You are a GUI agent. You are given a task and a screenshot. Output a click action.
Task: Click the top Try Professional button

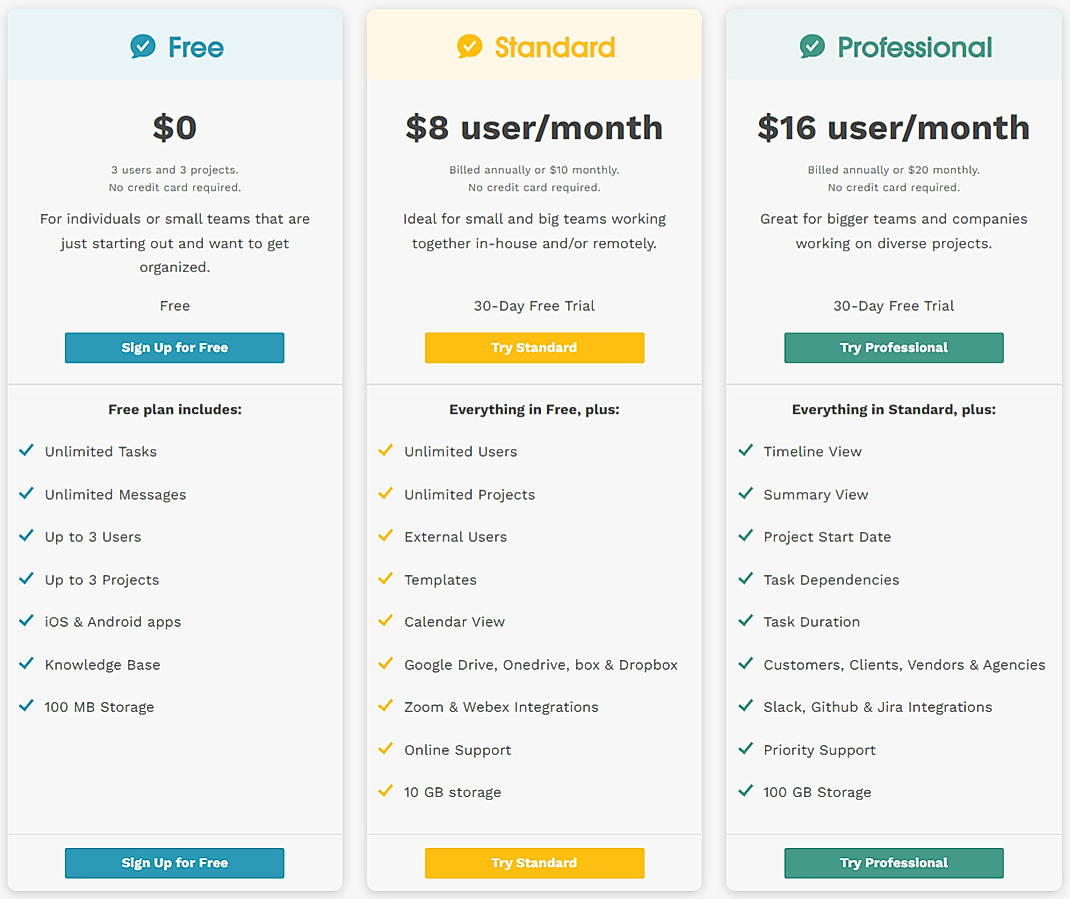coord(893,347)
